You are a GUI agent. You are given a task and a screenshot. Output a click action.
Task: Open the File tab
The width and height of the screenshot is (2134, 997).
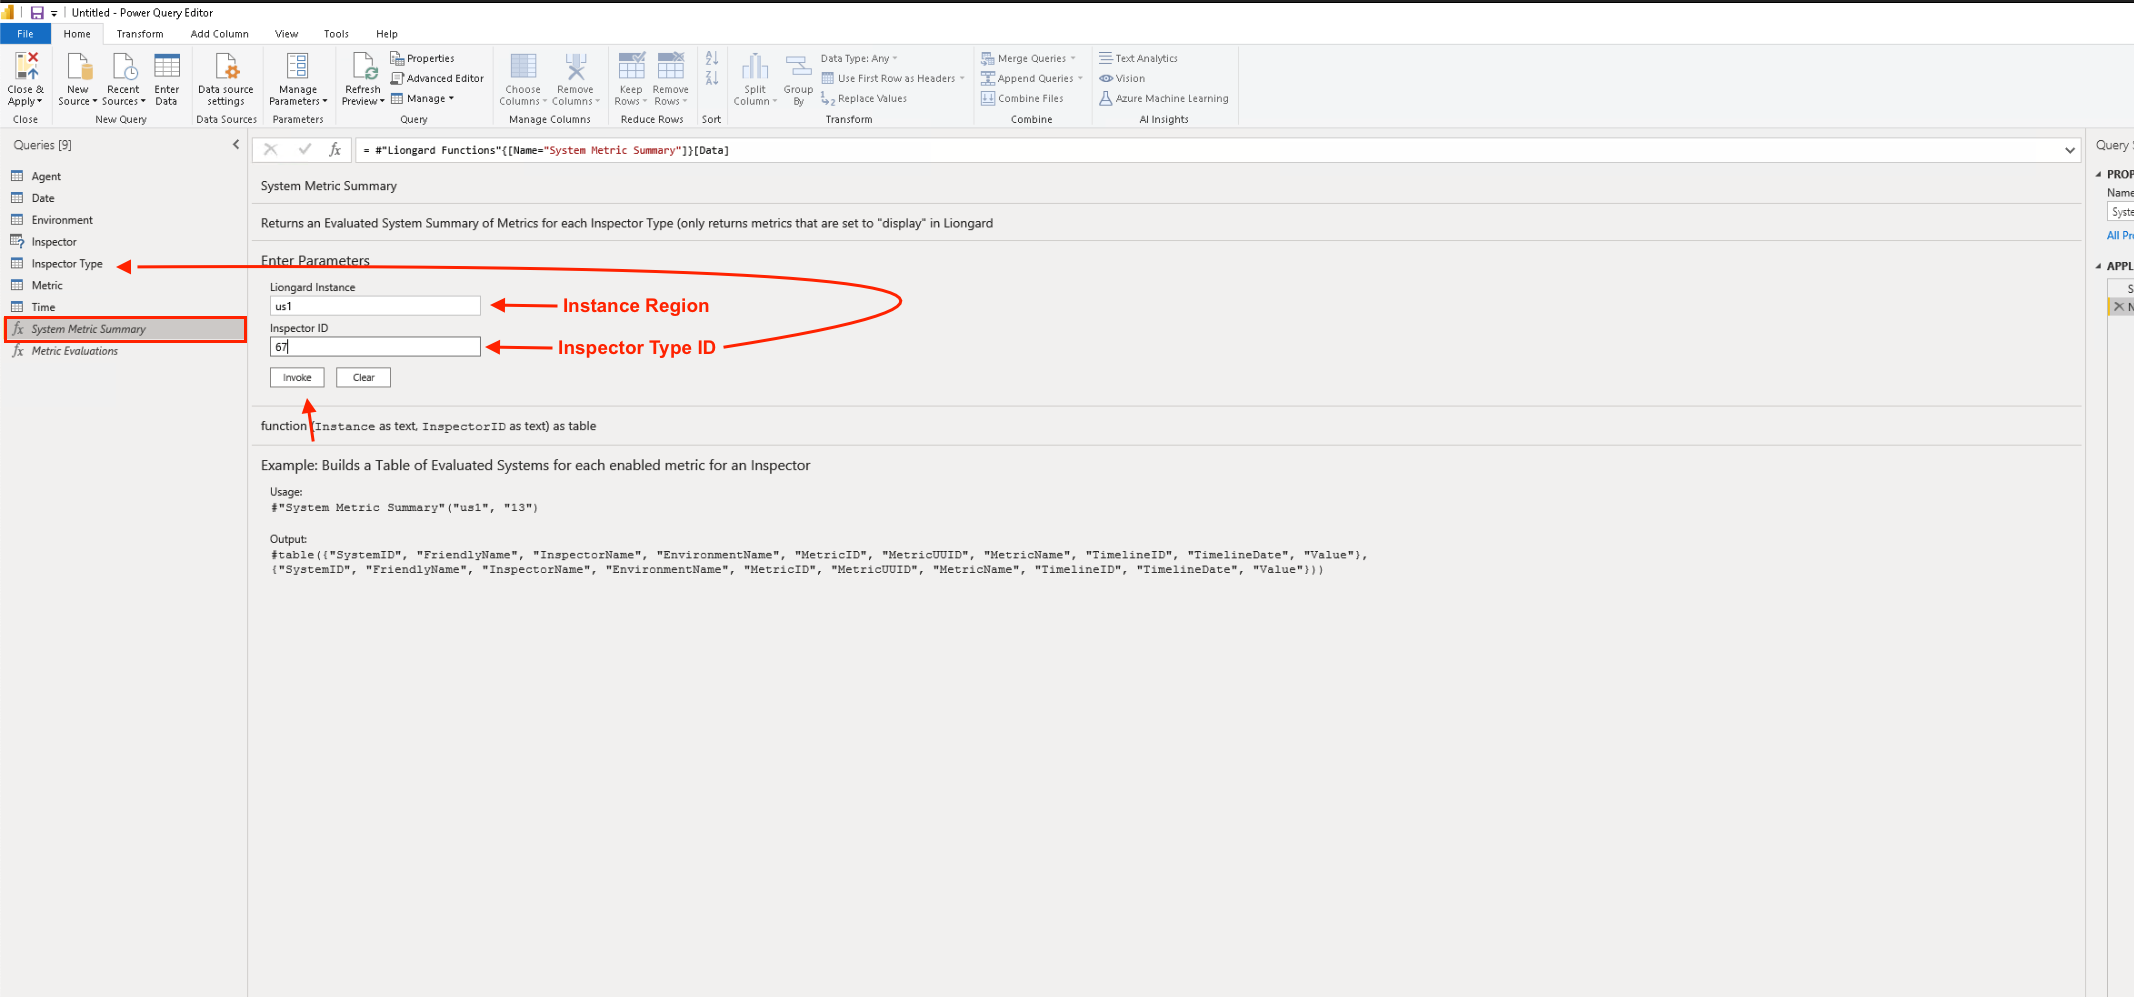(x=26, y=34)
